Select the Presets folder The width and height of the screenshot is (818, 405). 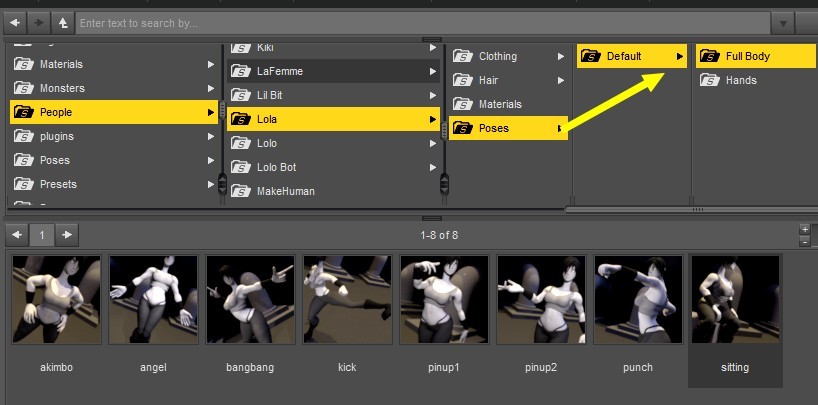coord(114,184)
